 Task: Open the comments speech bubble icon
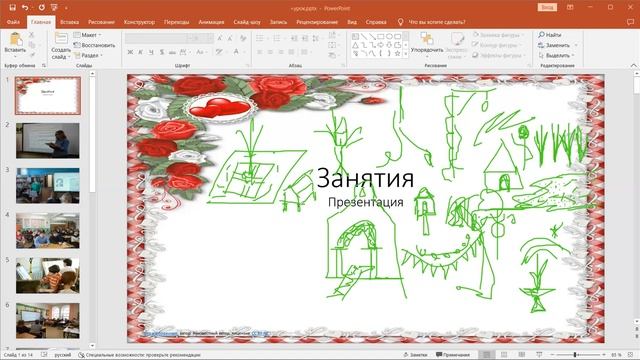[x=631, y=22]
